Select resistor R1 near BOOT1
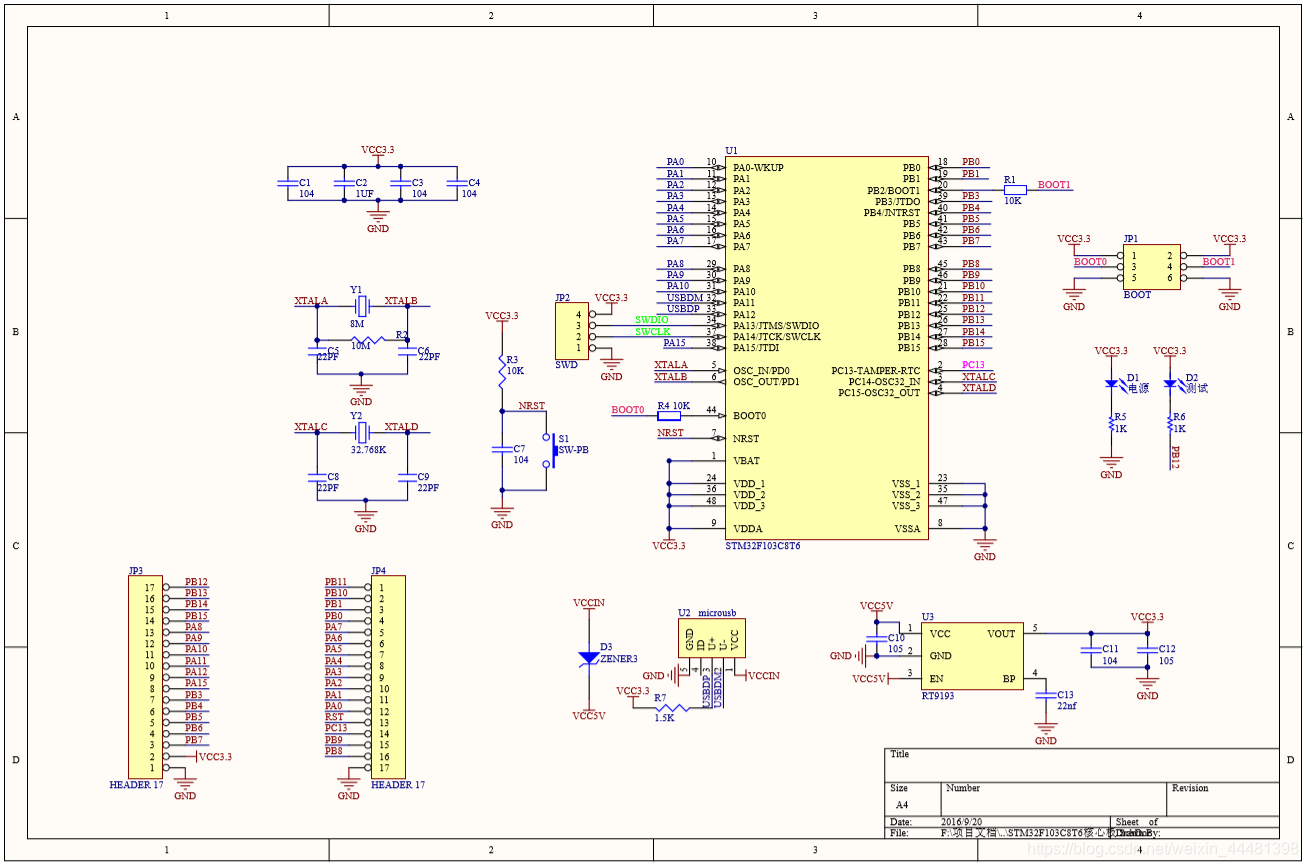The width and height of the screenshot is (1308, 867). tap(1015, 189)
